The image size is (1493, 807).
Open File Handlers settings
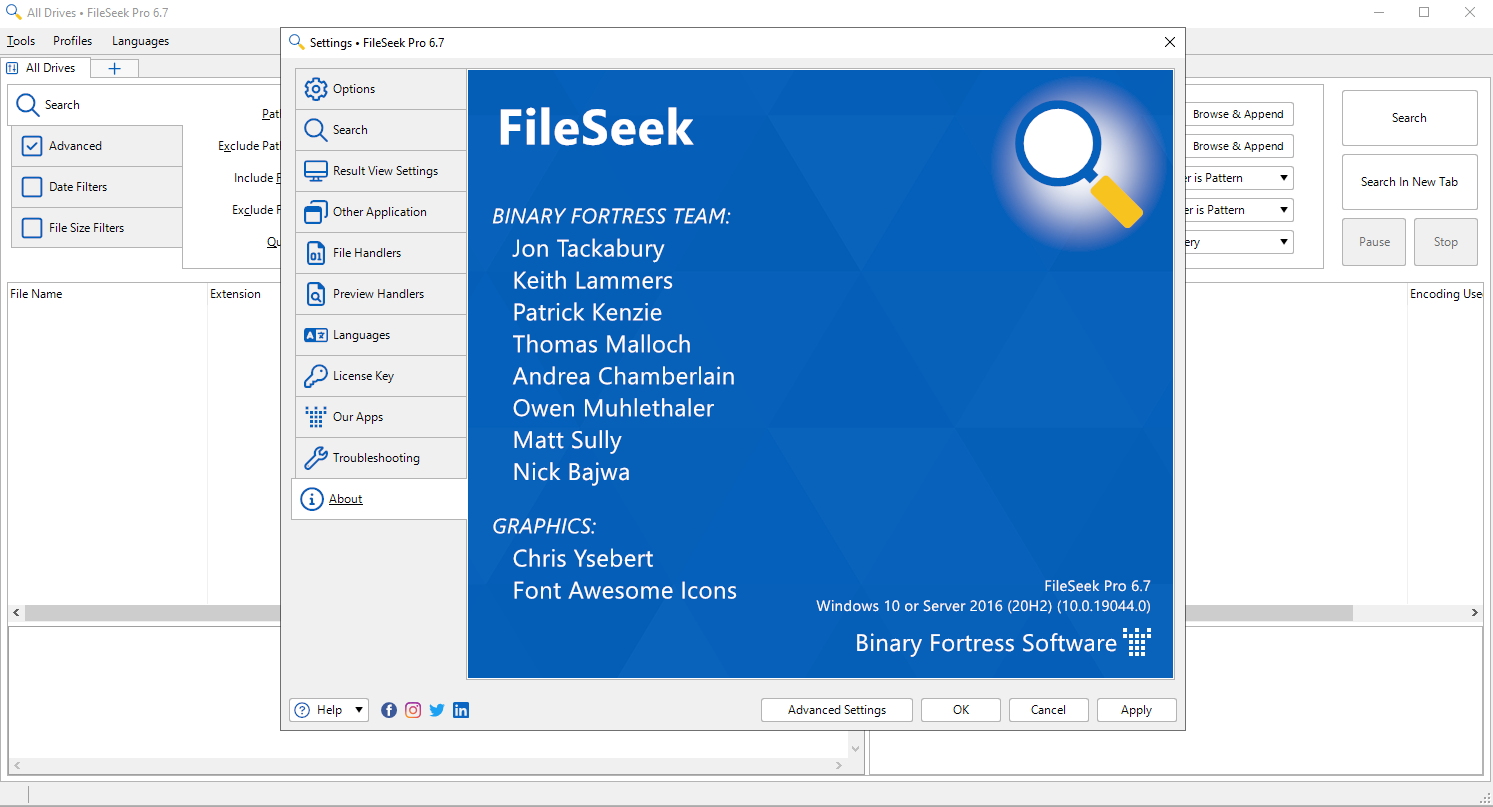tap(381, 253)
